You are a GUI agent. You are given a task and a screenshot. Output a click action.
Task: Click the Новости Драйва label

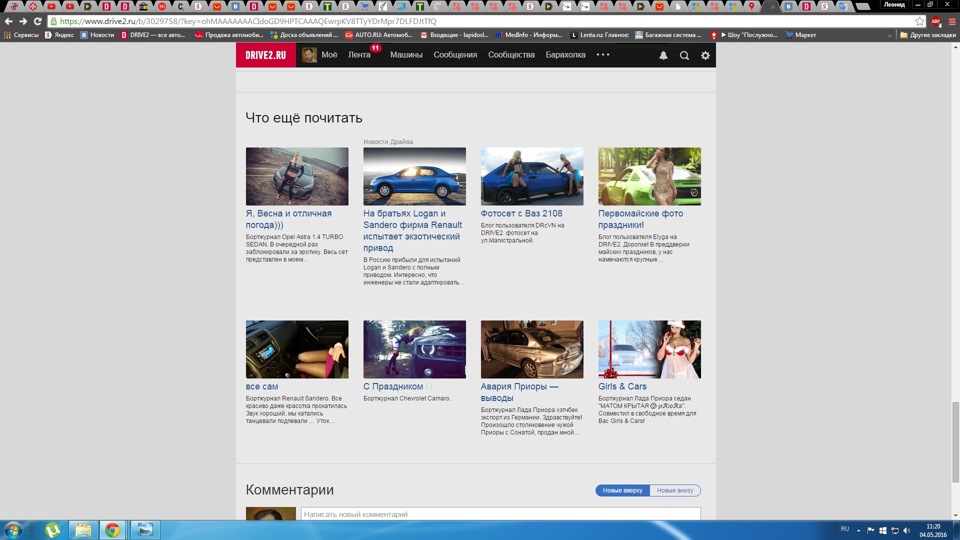[388, 141]
